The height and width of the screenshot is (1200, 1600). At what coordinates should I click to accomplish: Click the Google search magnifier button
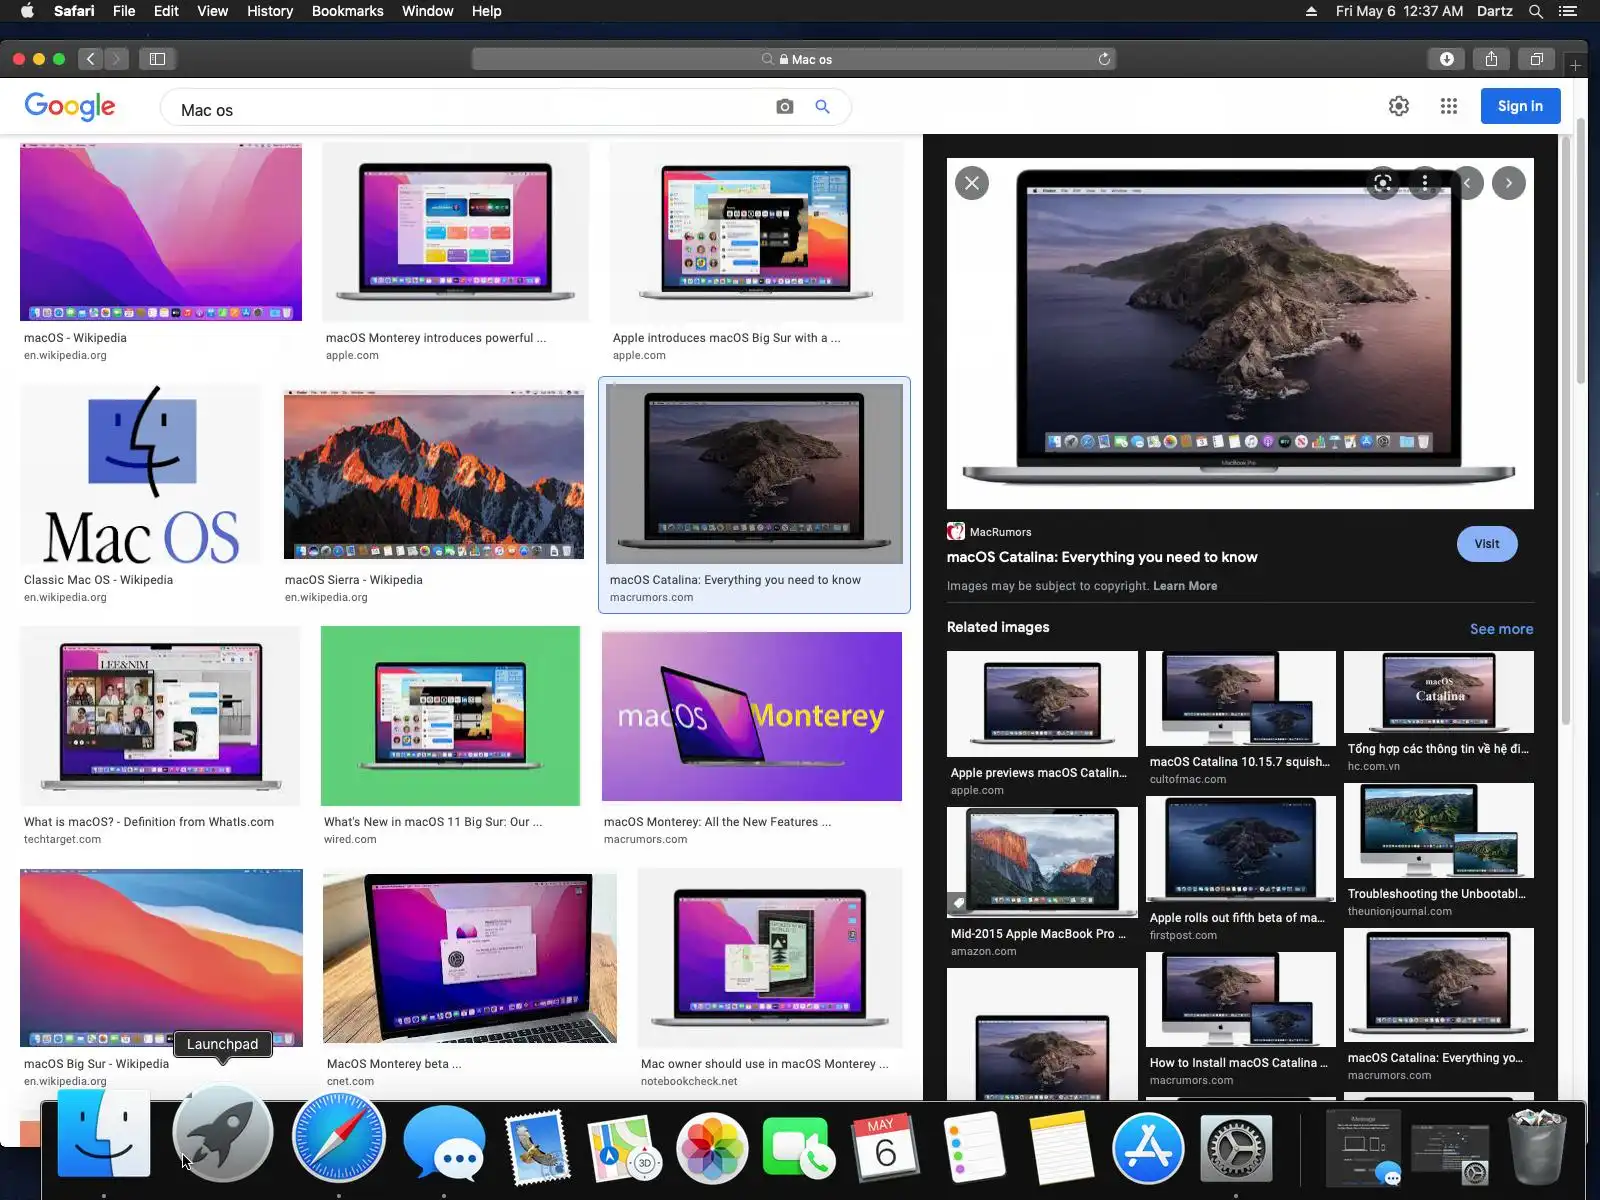822,106
